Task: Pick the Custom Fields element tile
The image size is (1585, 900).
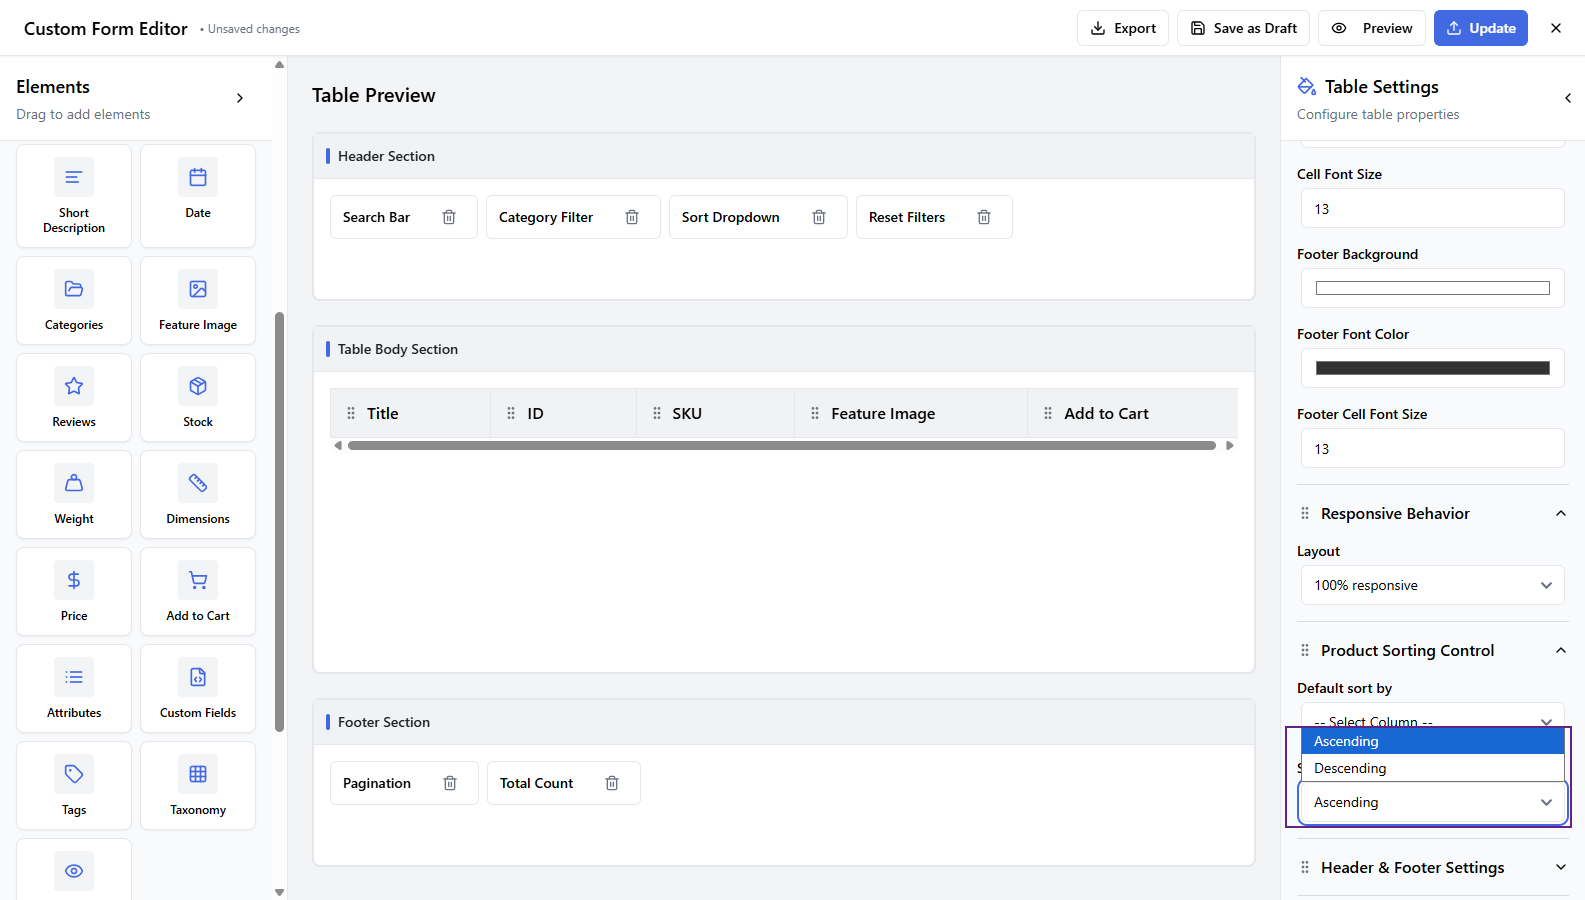Action: click(x=198, y=688)
